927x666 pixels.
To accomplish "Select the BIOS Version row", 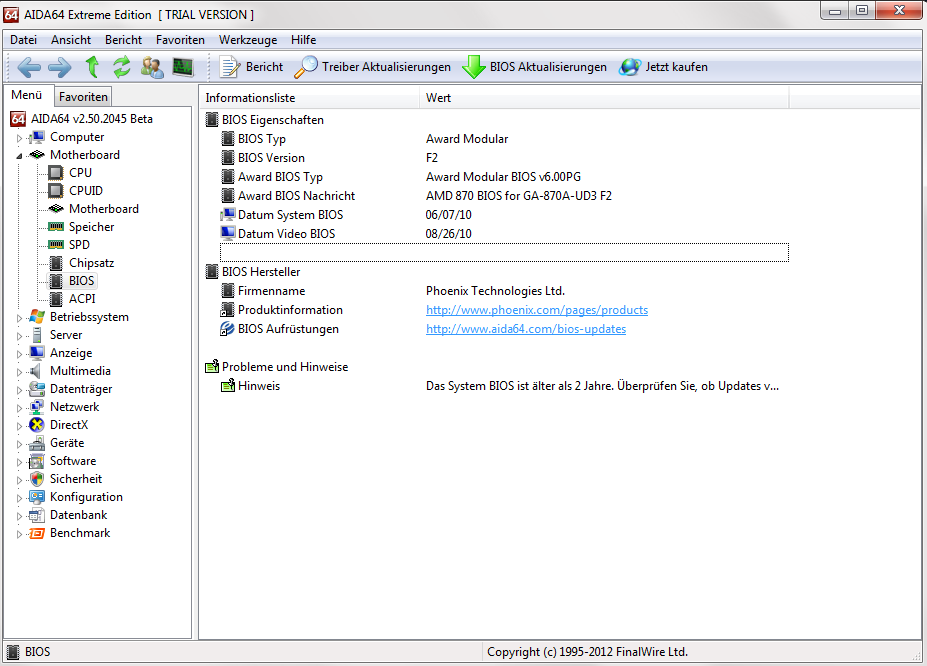I will pyautogui.click(x=504, y=158).
